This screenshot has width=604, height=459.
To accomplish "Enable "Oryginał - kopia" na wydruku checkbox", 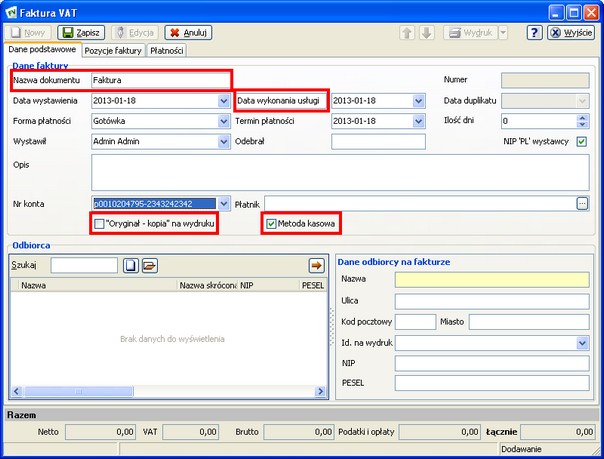I will (x=98, y=225).
